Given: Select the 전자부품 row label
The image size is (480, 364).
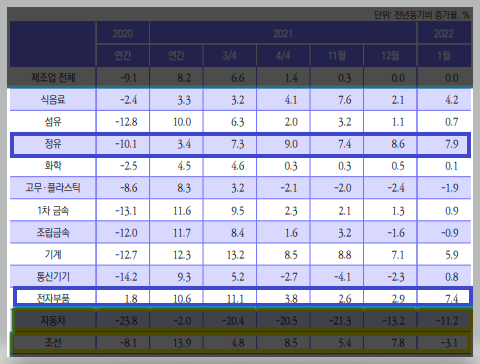Looking at the screenshot, I should [53, 298].
